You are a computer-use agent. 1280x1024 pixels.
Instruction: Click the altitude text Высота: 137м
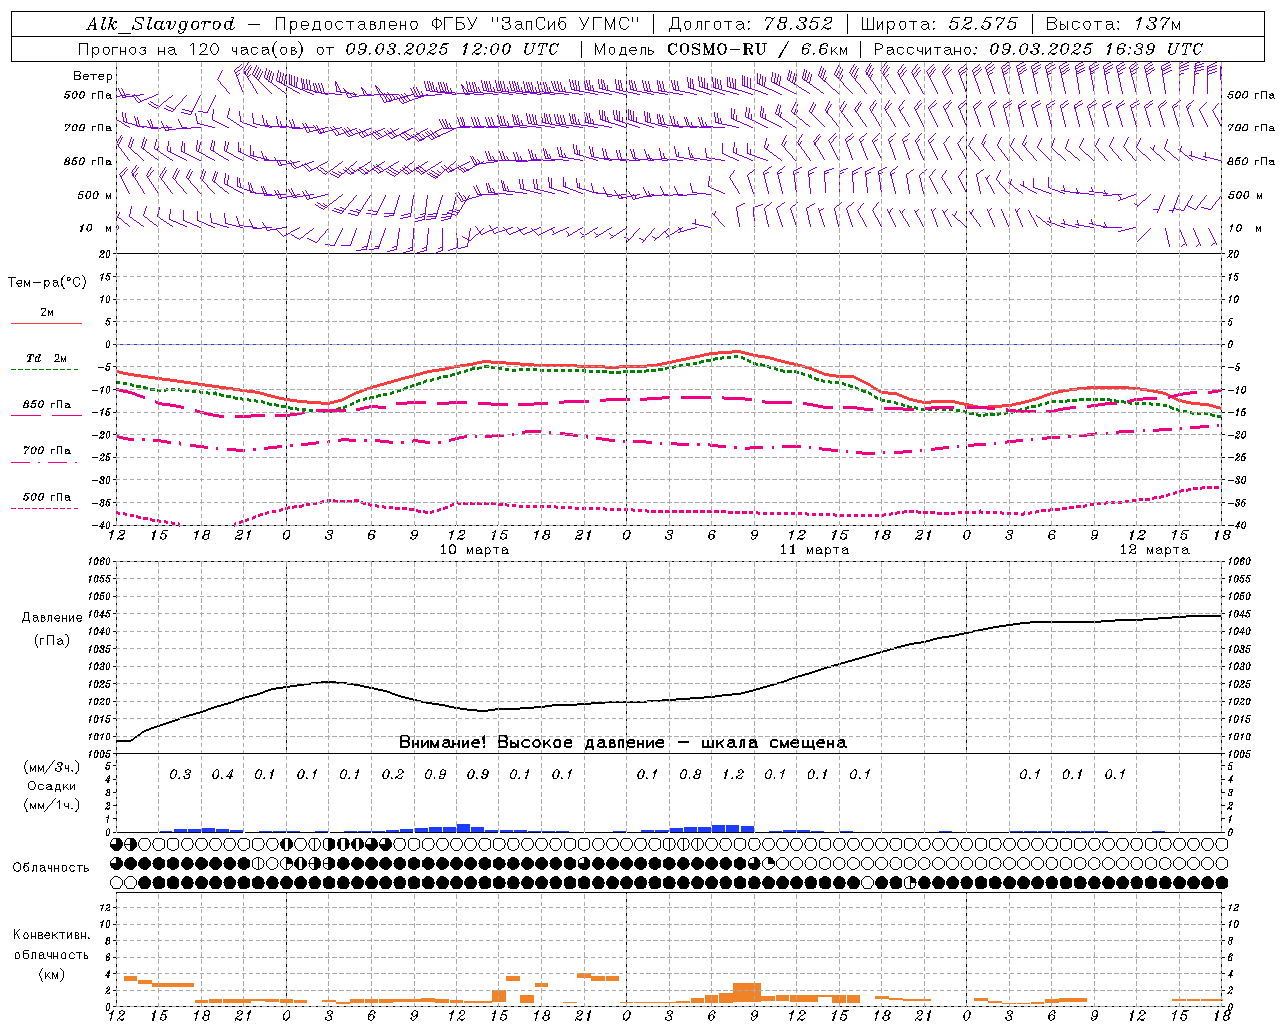point(1113,24)
